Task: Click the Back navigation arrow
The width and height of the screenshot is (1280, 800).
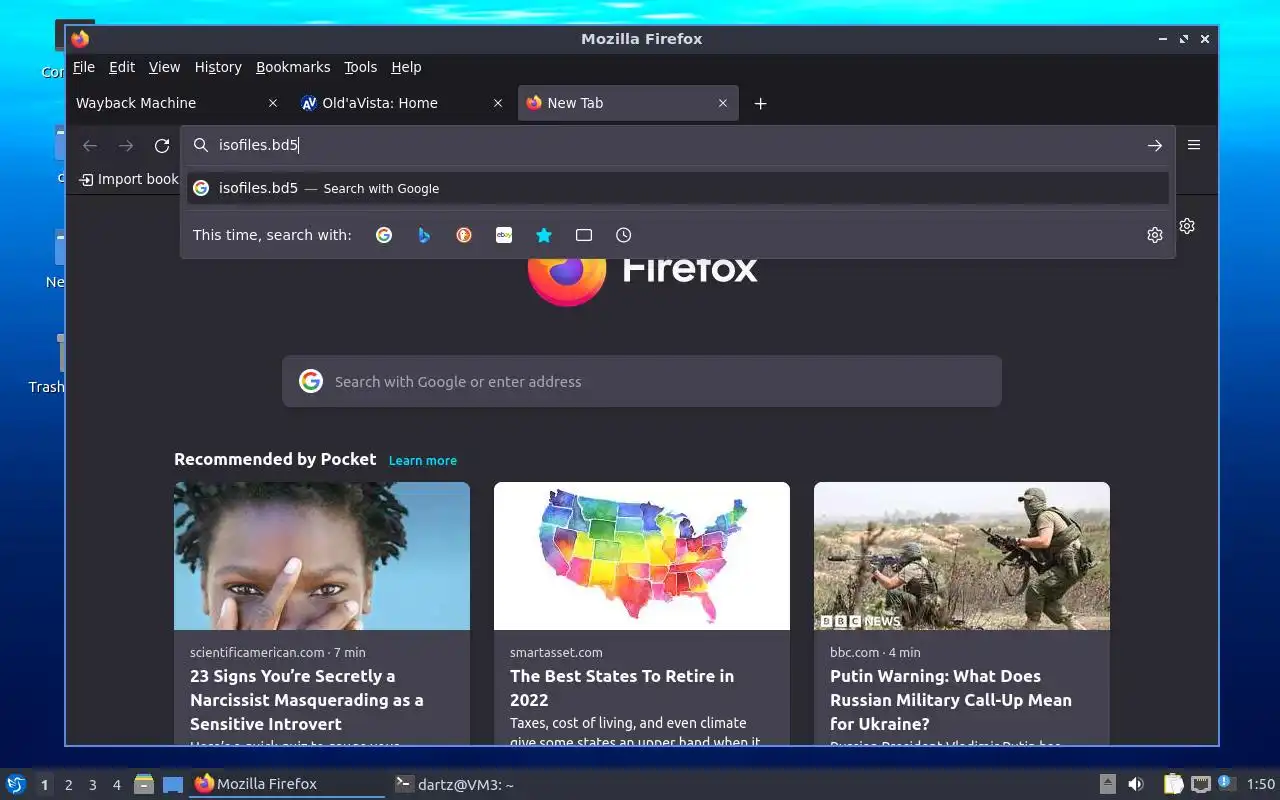Action: 90,146
